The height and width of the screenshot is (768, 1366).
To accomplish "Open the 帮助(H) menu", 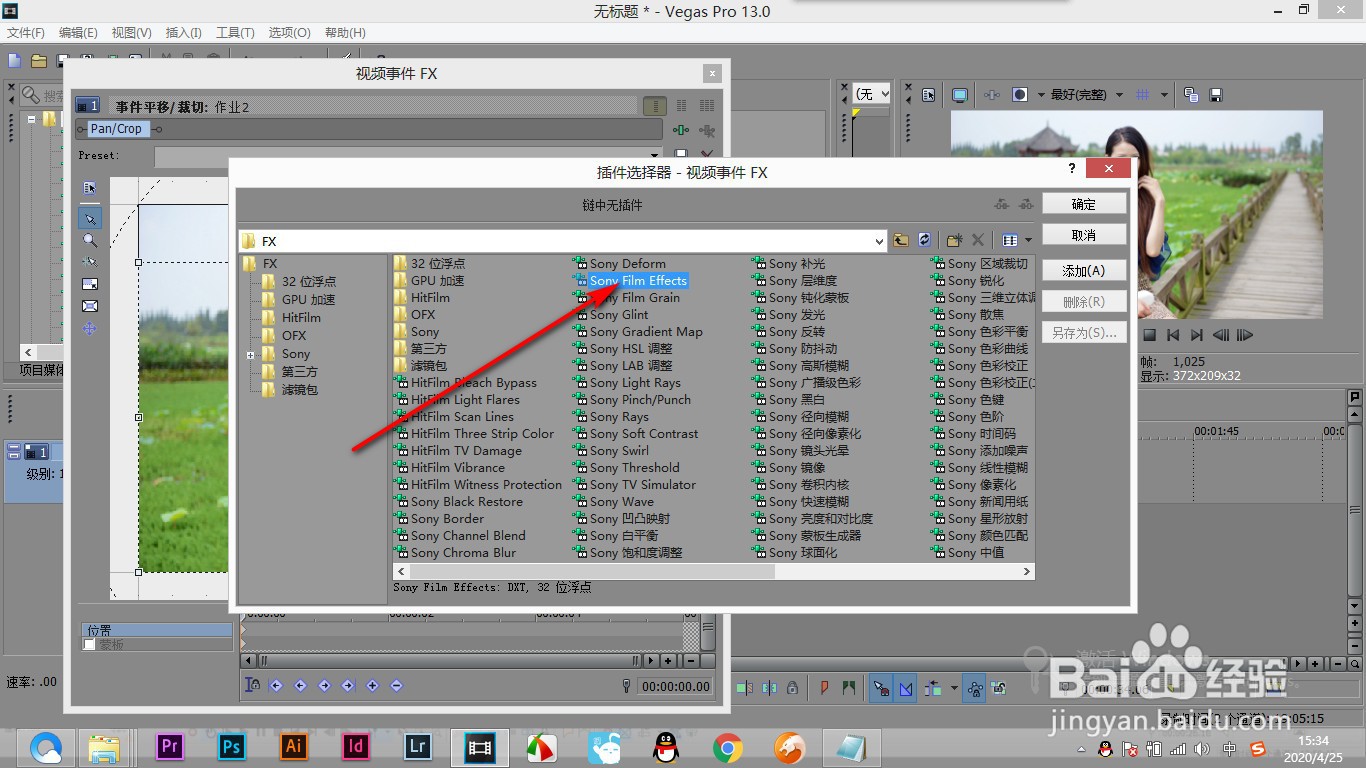I will (345, 33).
